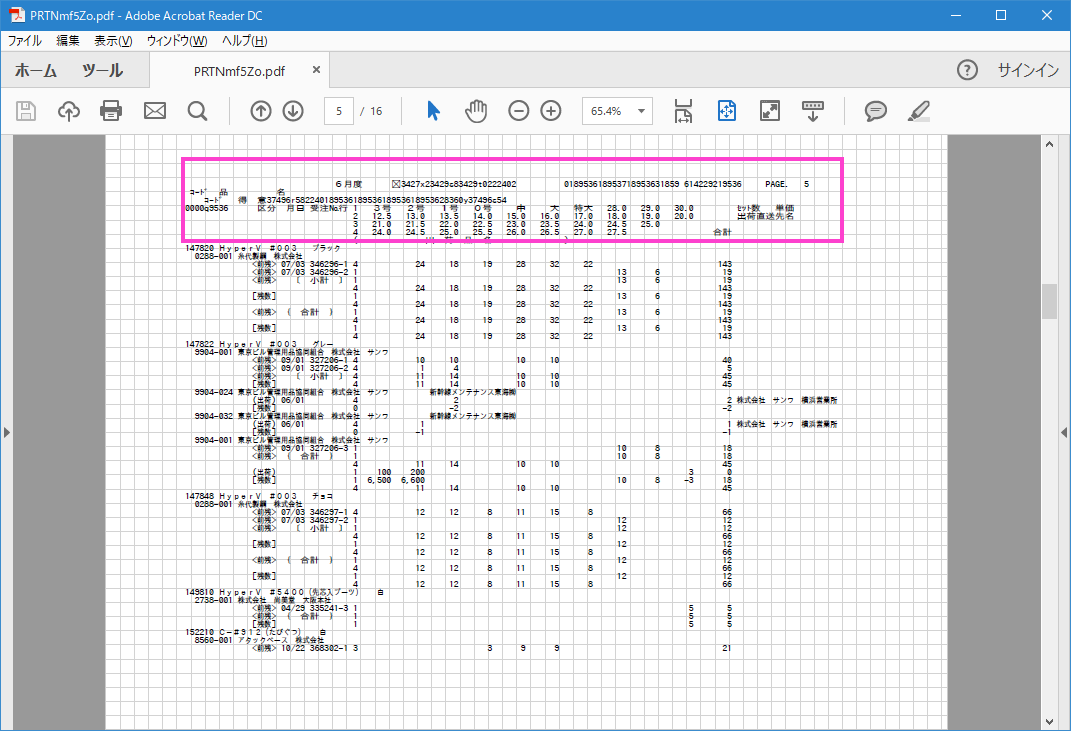Open the search magnifier tool
This screenshot has width=1071, height=731.
pos(197,111)
